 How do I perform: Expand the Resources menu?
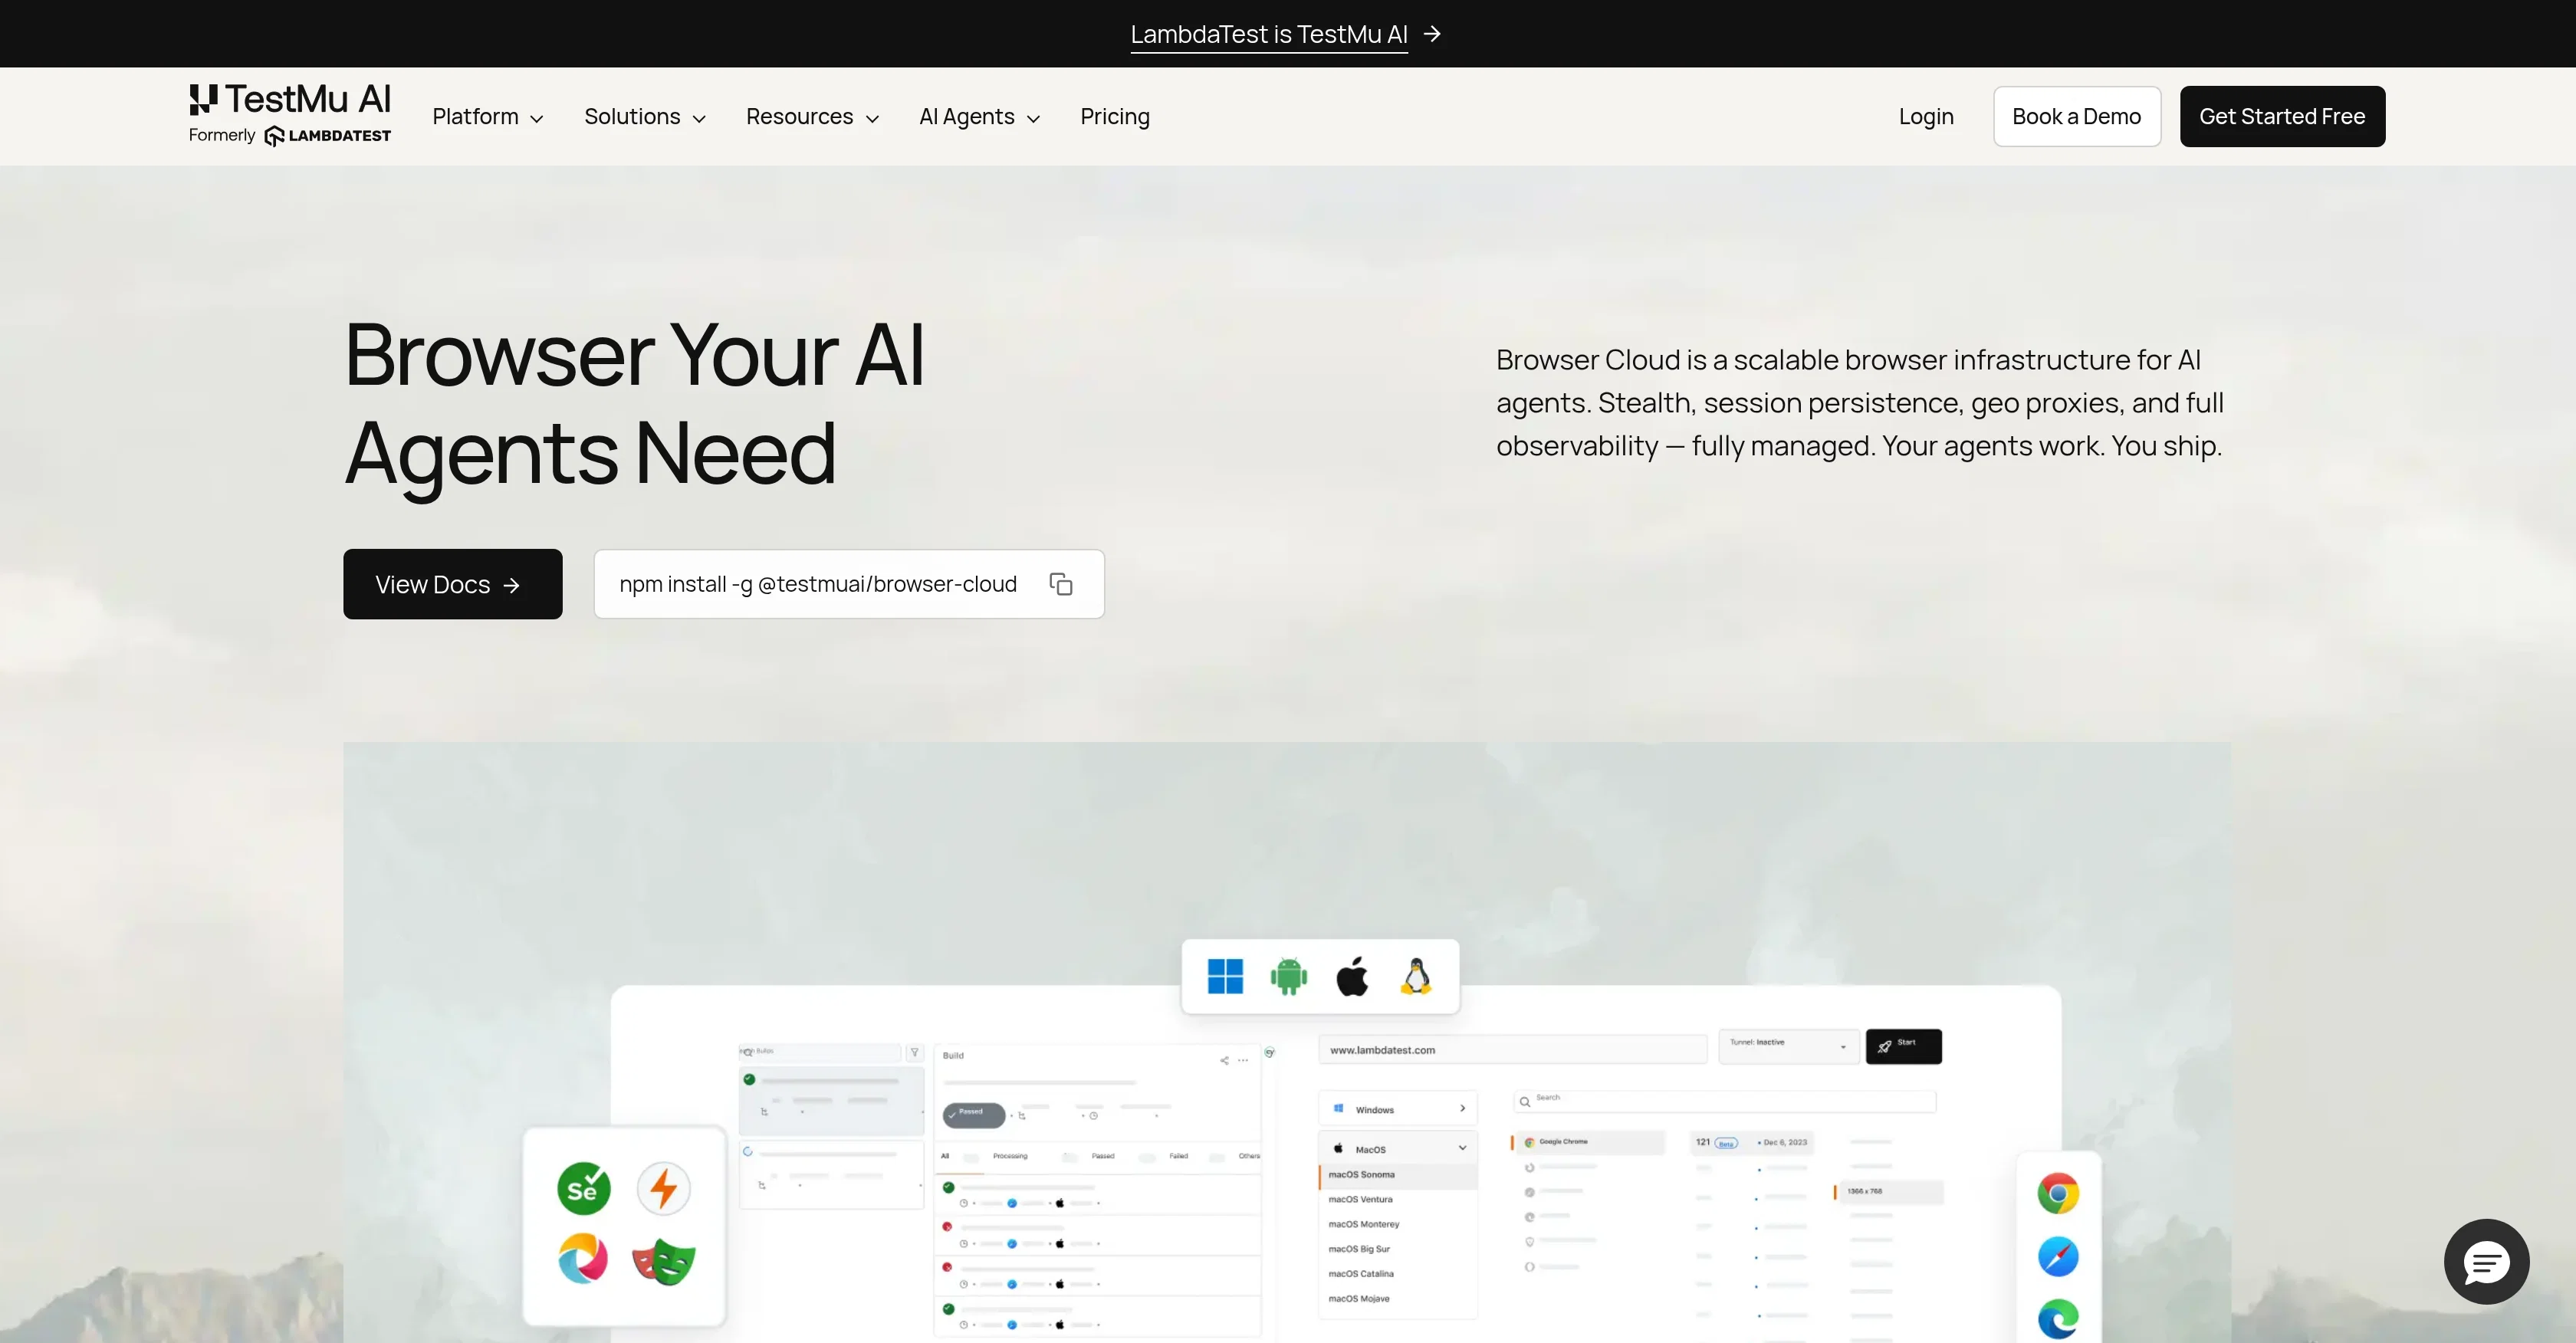(812, 117)
